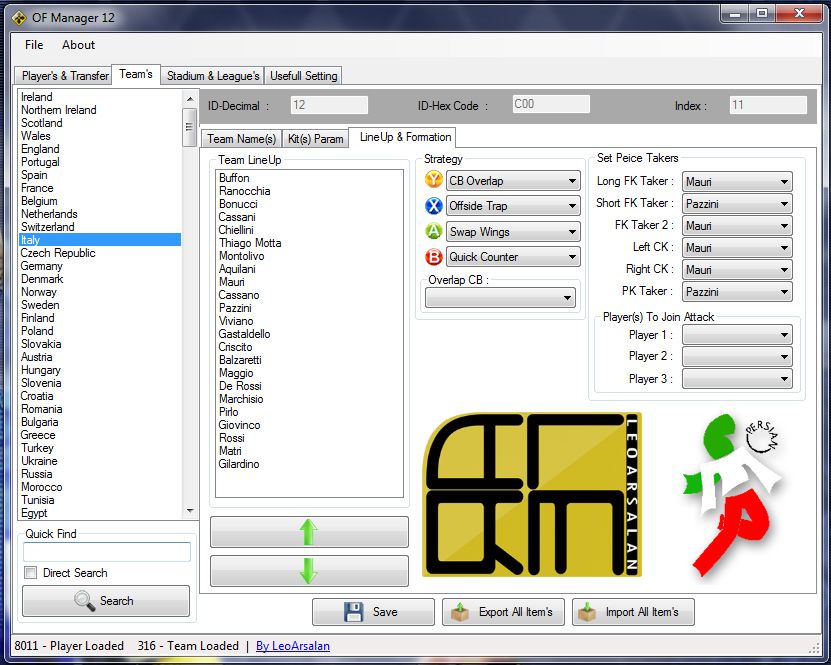Move selected player up with green arrow

(309, 532)
